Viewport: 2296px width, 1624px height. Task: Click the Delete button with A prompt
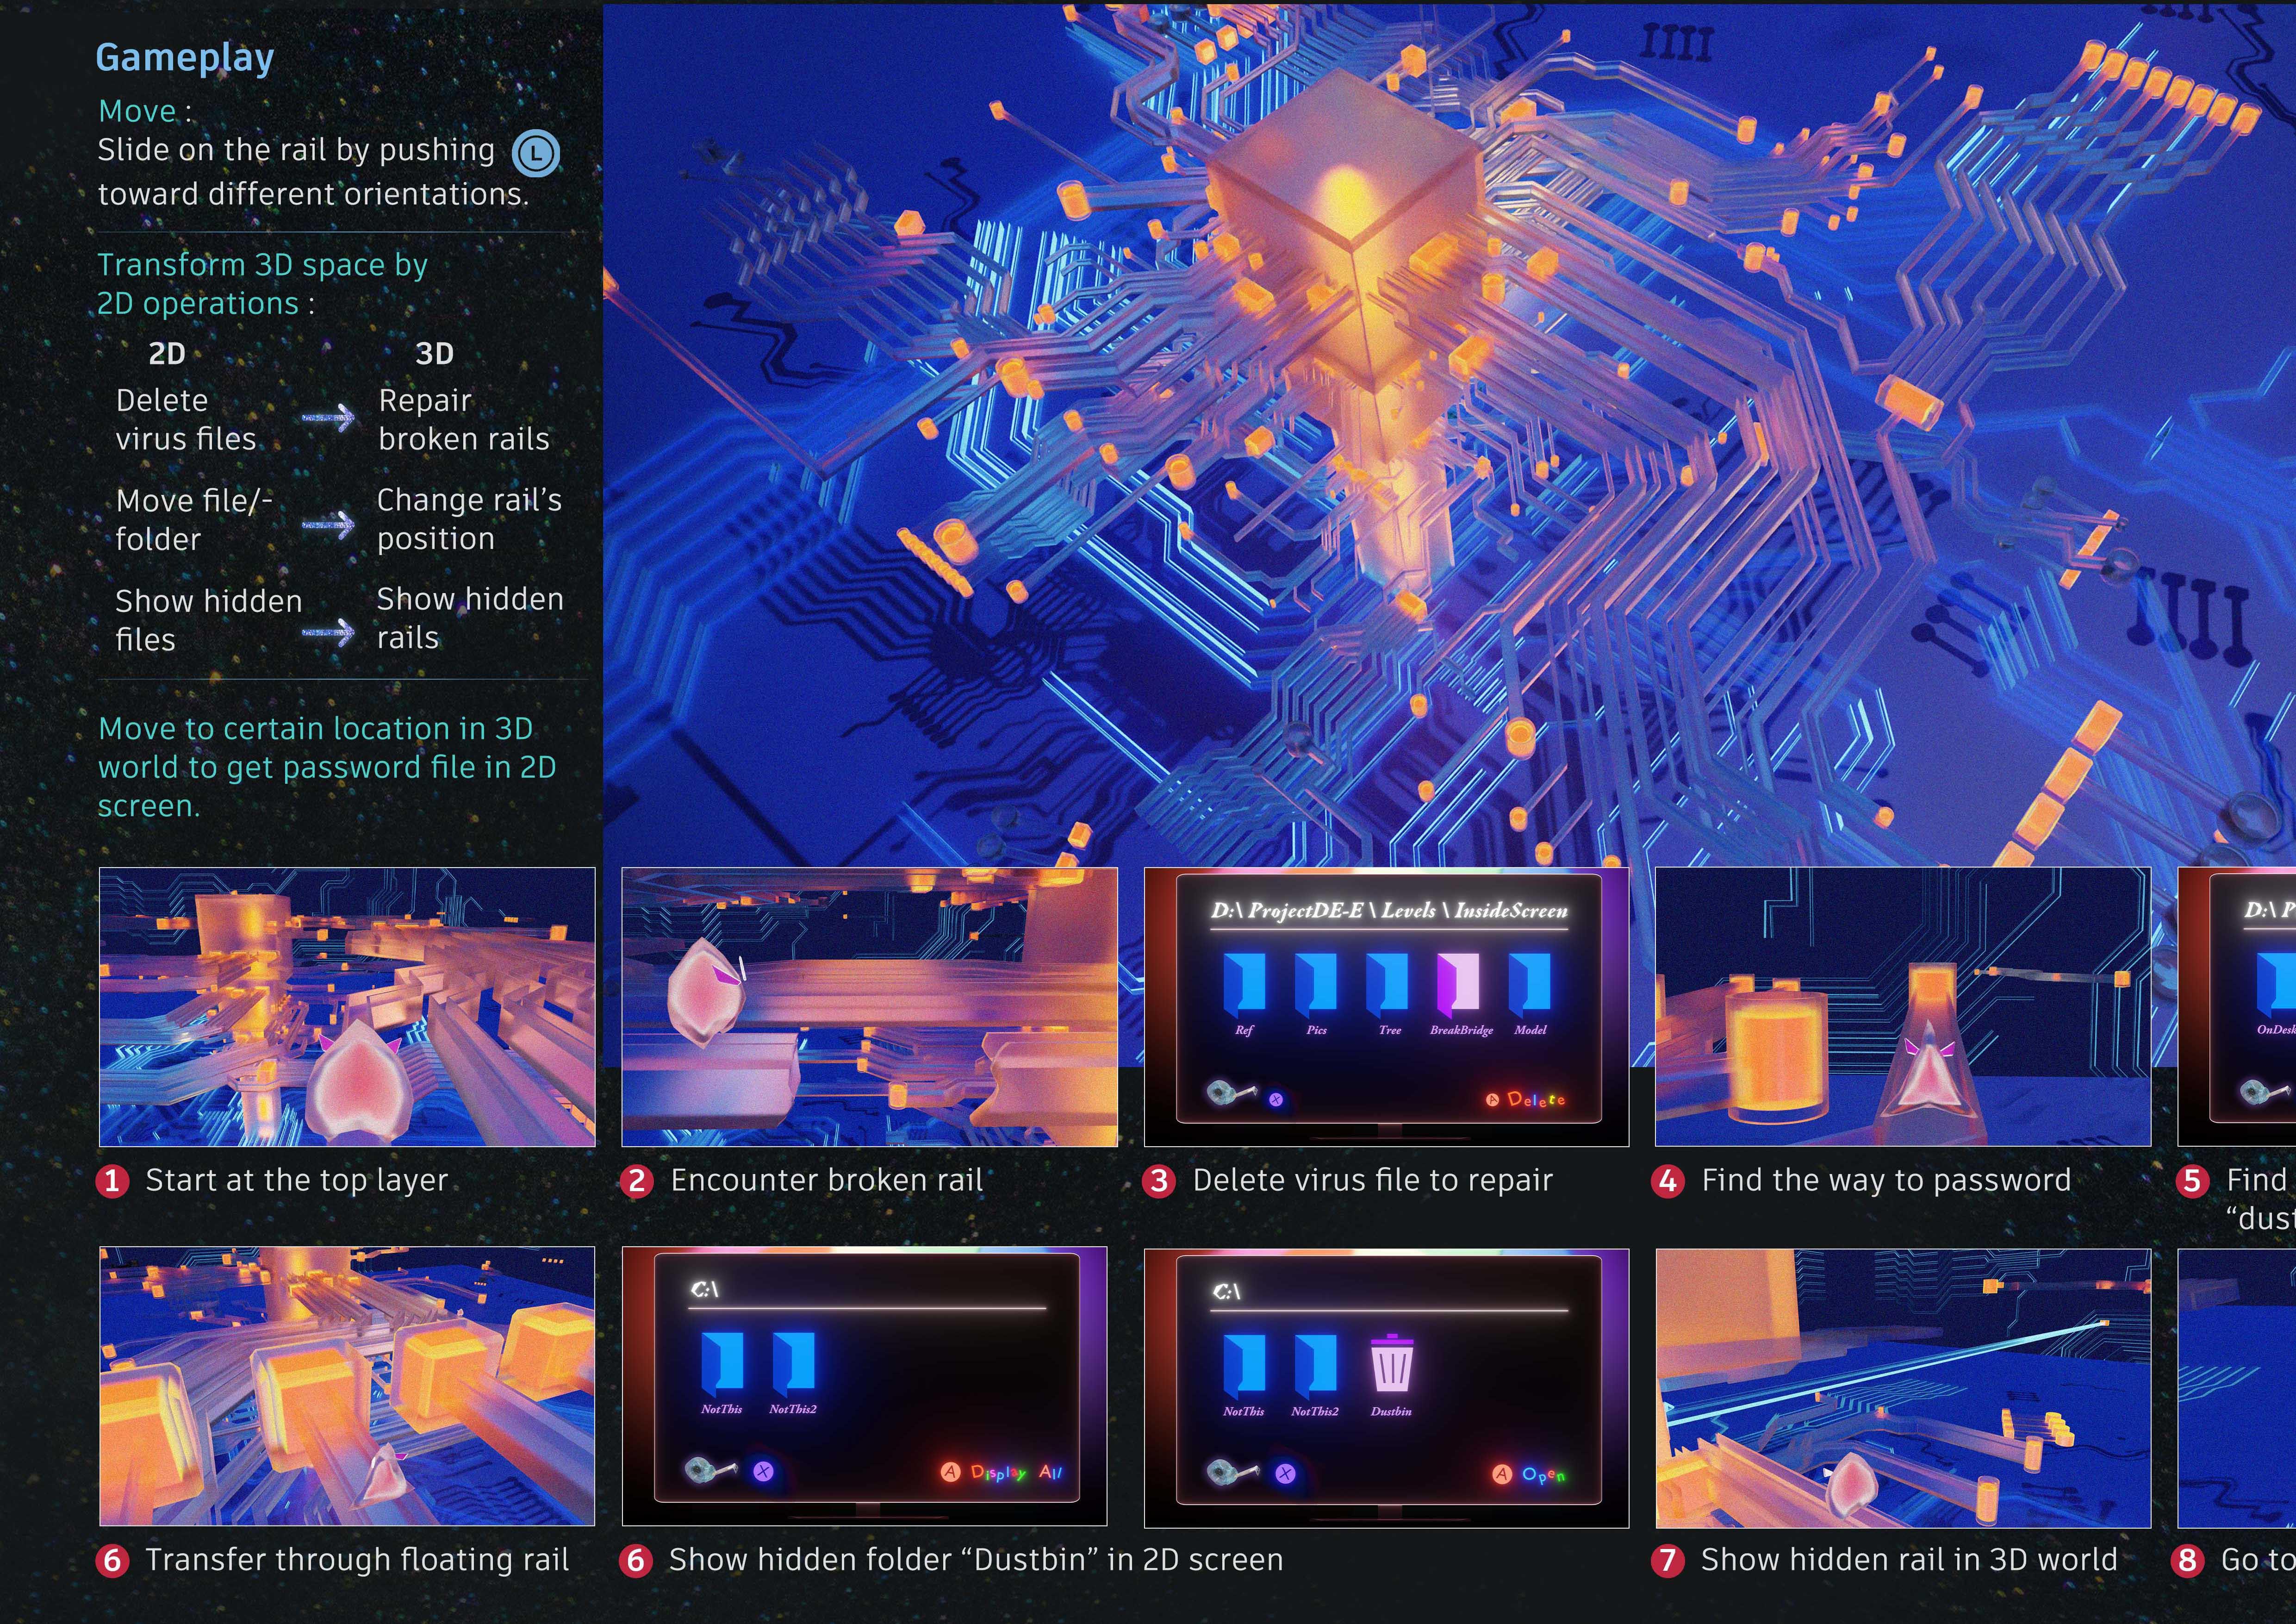coord(1526,1099)
